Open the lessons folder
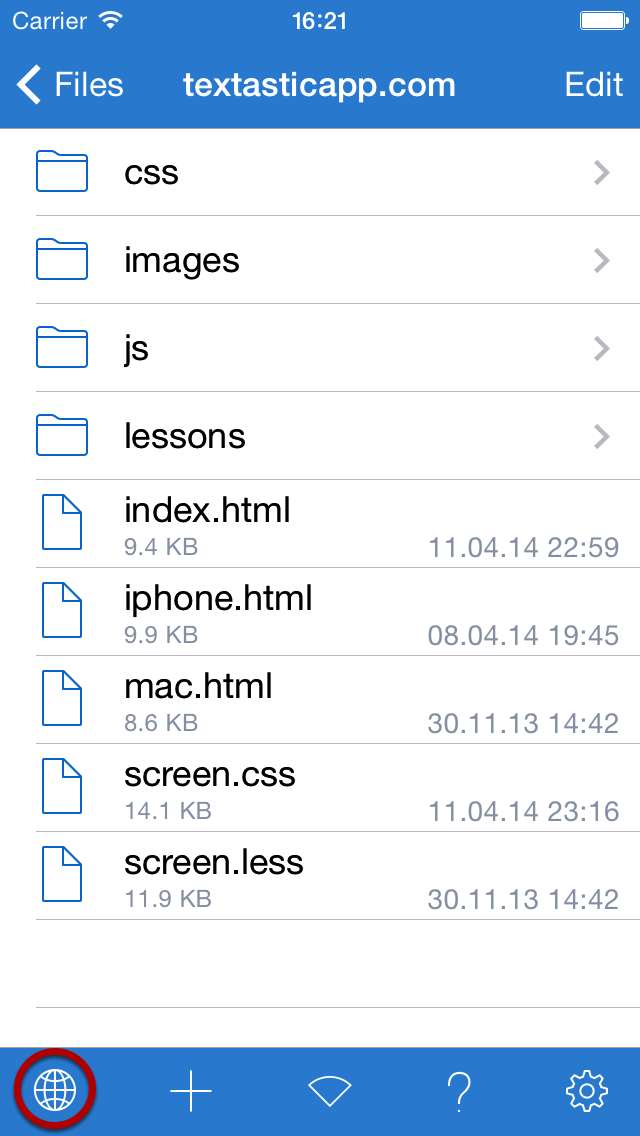This screenshot has height=1136, width=640. tap(320, 436)
